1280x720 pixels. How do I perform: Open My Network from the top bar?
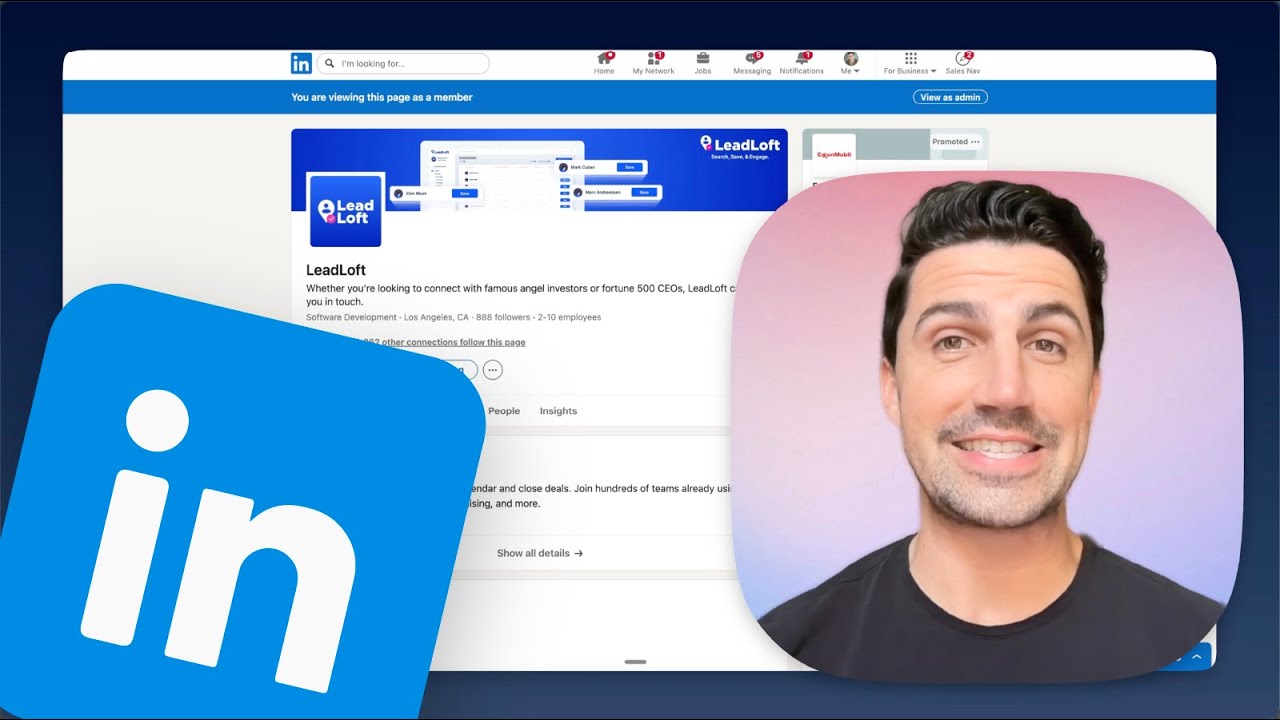tap(653, 63)
